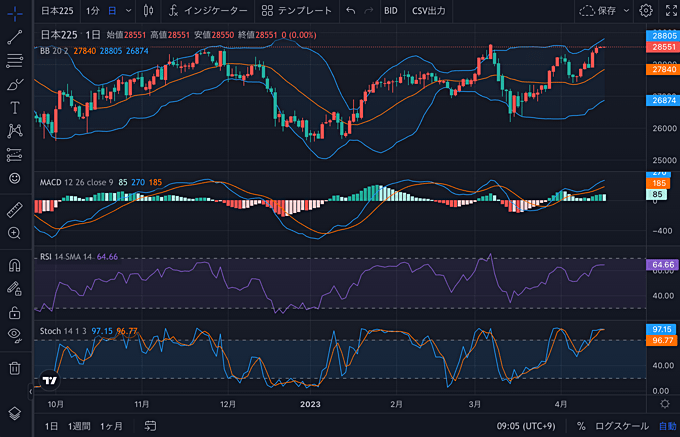Collapse the left toolbar via edge arrow
This screenshot has height=437, width=680.
[31, 392]
